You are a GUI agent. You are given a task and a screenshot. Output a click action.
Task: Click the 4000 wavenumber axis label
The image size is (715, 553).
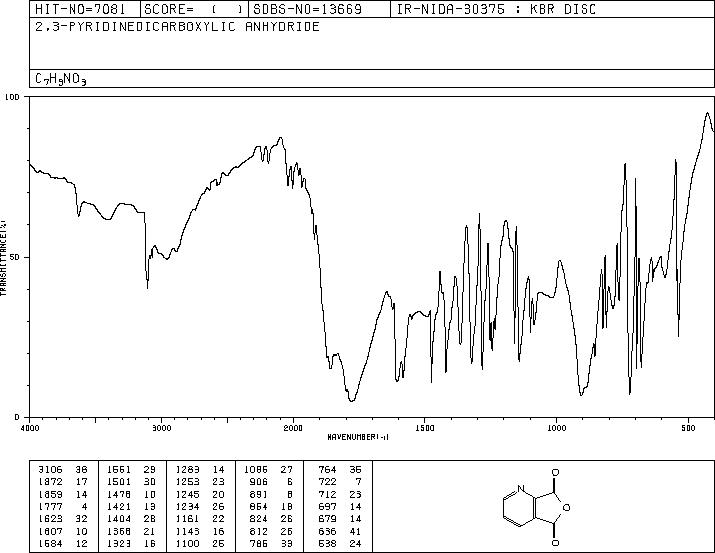click(30, 428)
